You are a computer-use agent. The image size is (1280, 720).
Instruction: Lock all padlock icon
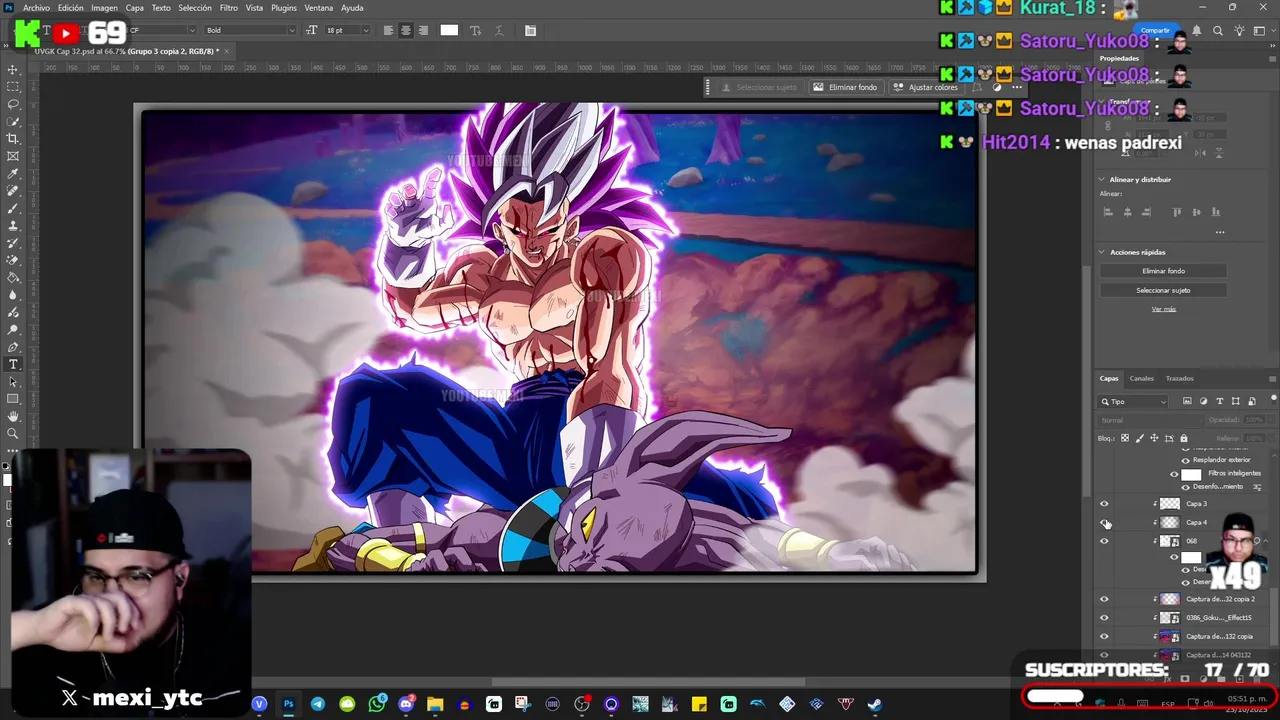[x=1184, y=438]
